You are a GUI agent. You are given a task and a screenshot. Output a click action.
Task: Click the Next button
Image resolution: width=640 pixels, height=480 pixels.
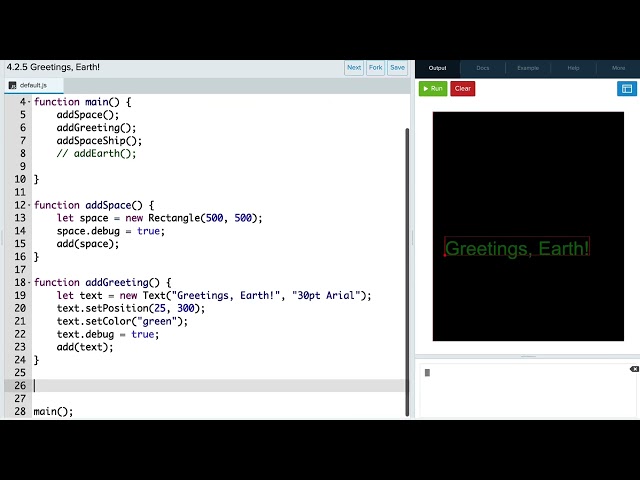click(x=354, y=68)
